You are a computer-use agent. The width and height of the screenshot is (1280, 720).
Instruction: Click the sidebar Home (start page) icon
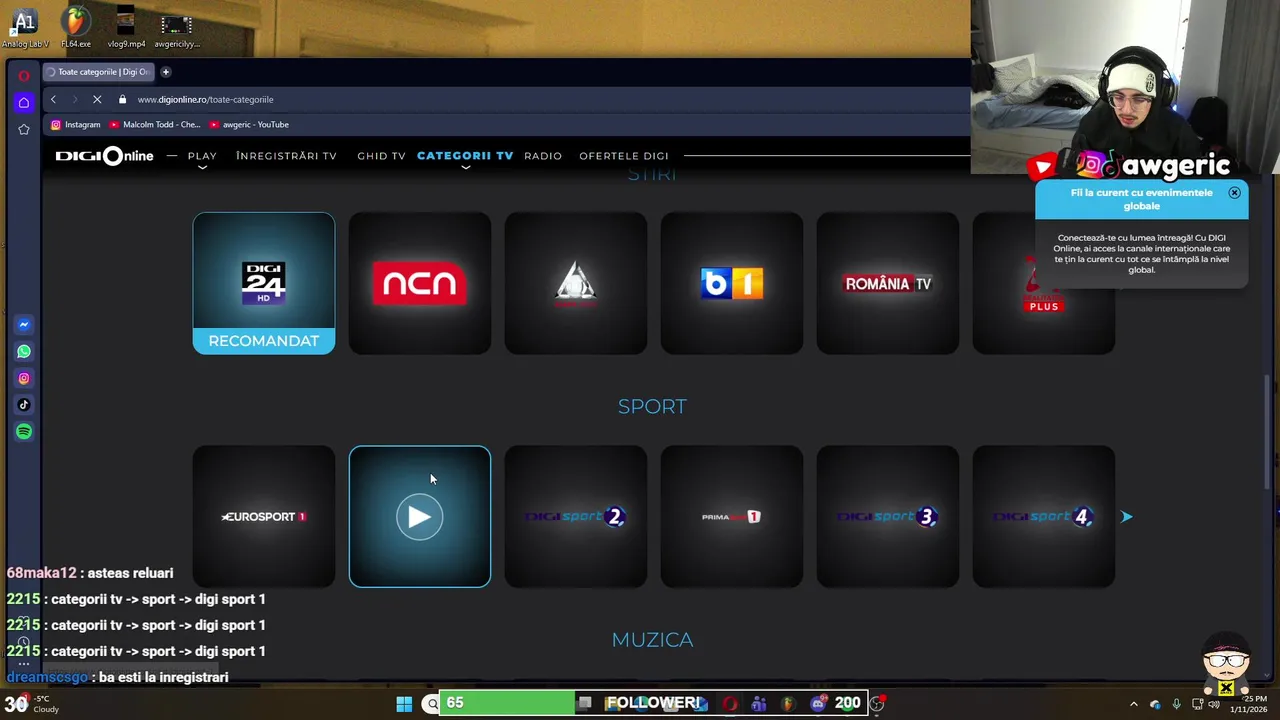24,102
